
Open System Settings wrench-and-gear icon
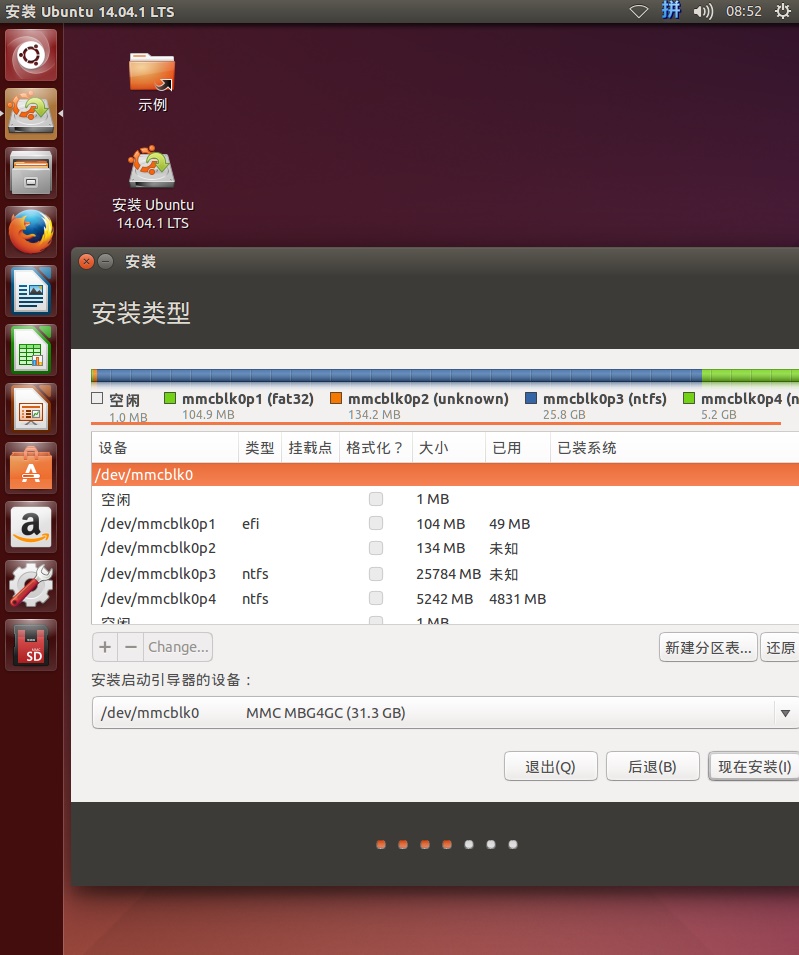31,587
